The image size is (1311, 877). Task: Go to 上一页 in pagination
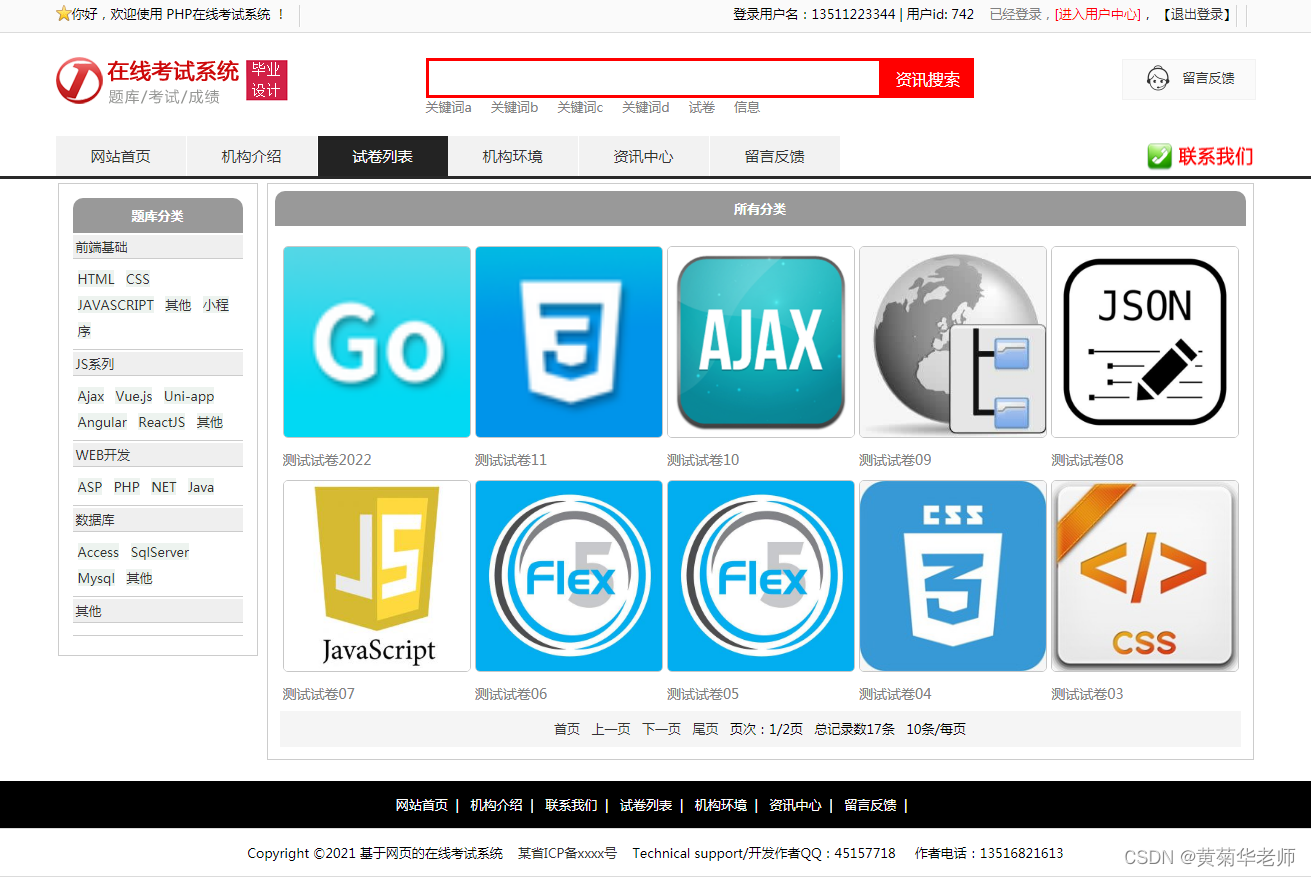point(611,729)
